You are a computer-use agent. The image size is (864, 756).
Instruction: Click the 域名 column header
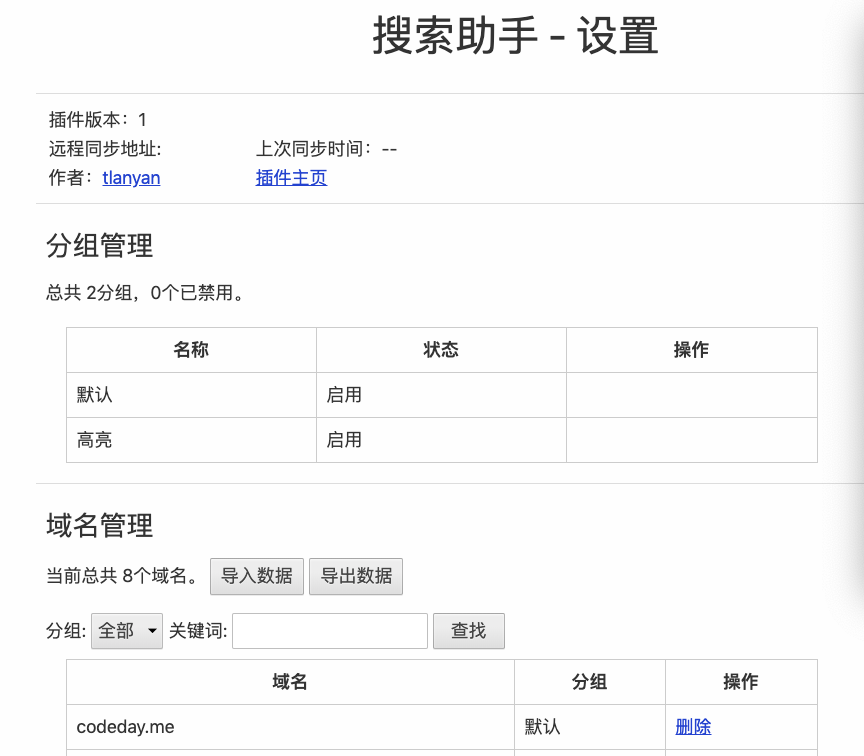[290, 681]
